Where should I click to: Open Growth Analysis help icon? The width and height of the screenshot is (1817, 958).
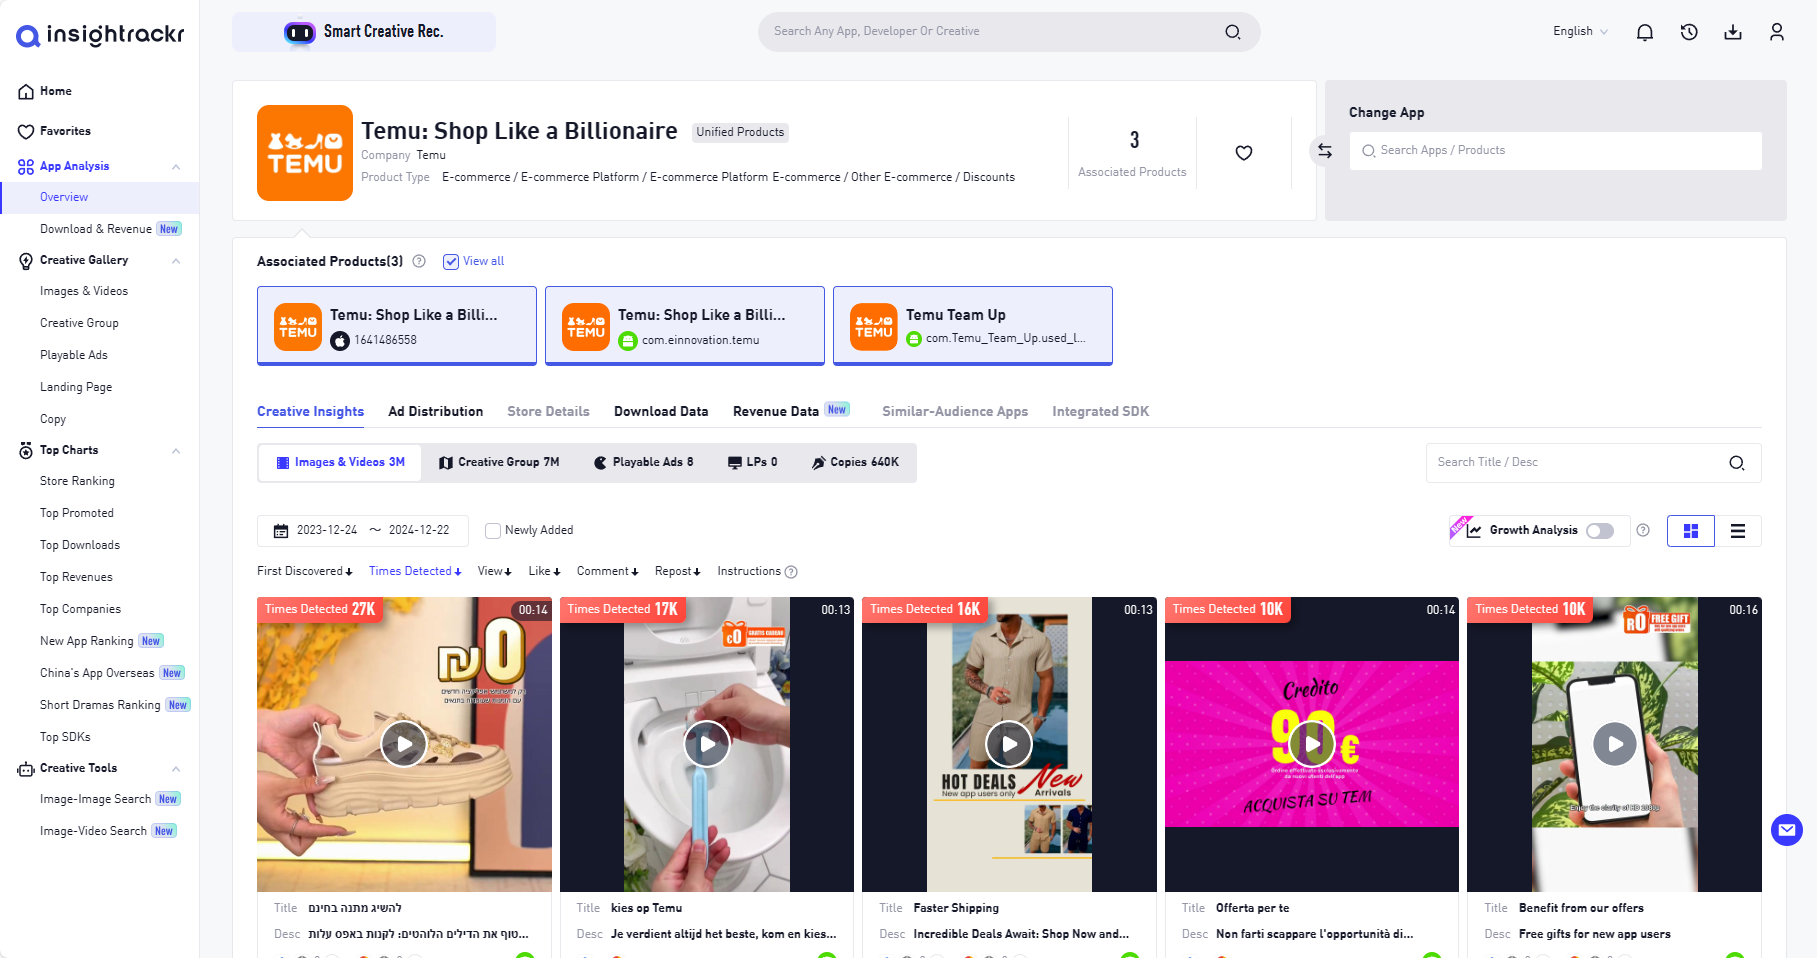tap(1643, 530)
